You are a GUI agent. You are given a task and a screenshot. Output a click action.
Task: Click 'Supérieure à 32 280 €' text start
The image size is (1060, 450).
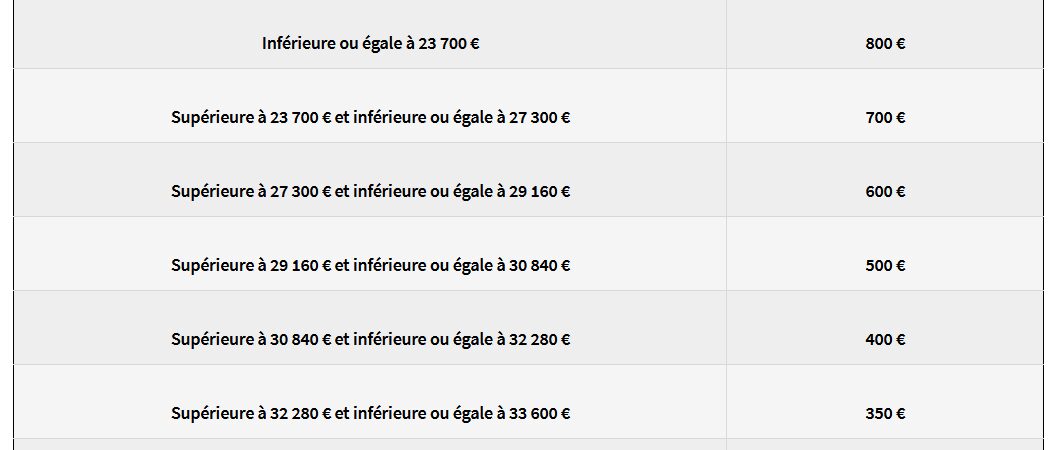[x=251, y=414]
